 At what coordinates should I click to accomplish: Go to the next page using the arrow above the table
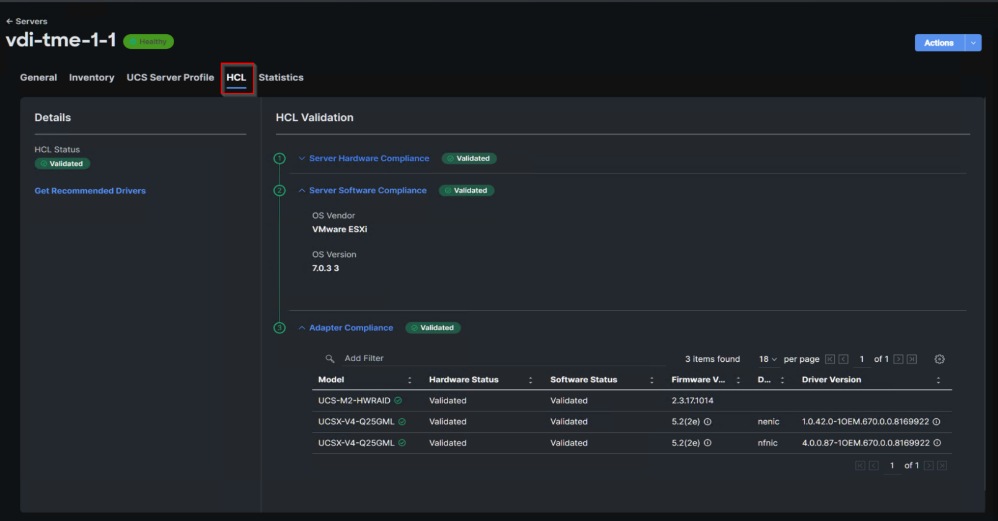898,359
